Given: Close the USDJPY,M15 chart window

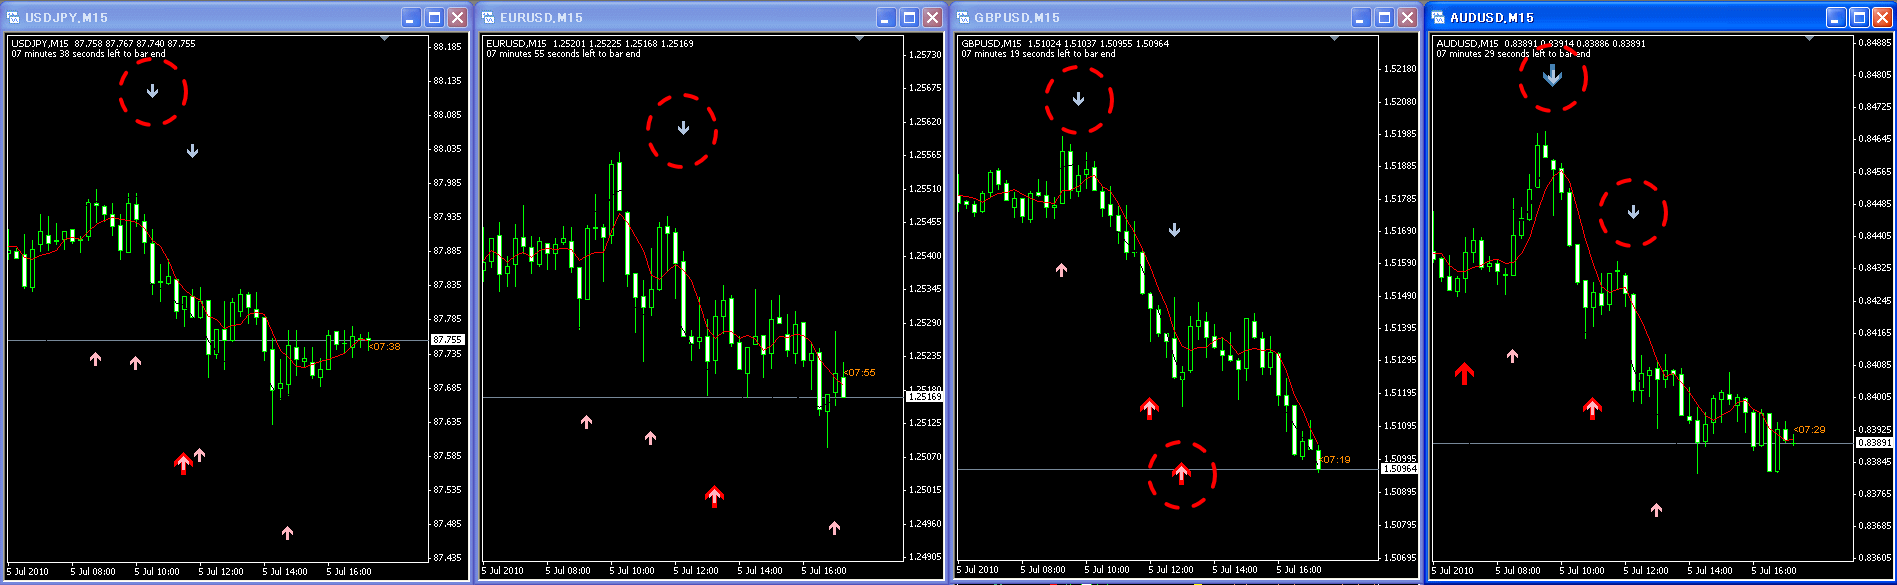Looking at the screenshot, I should [457, 17].
